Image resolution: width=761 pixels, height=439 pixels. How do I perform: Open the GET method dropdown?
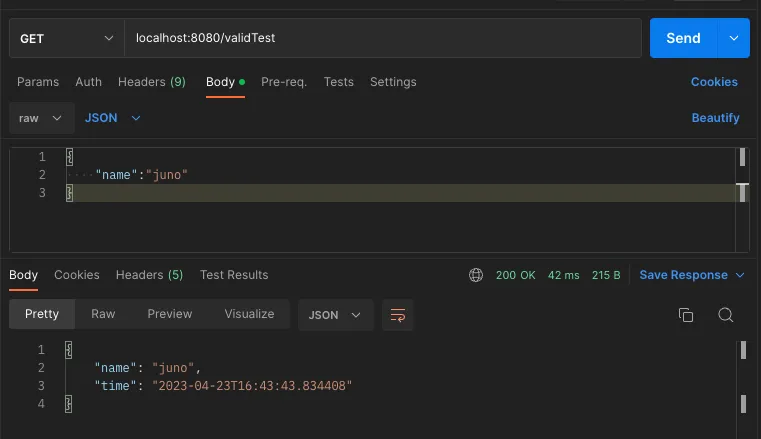(x=66, y=38)
